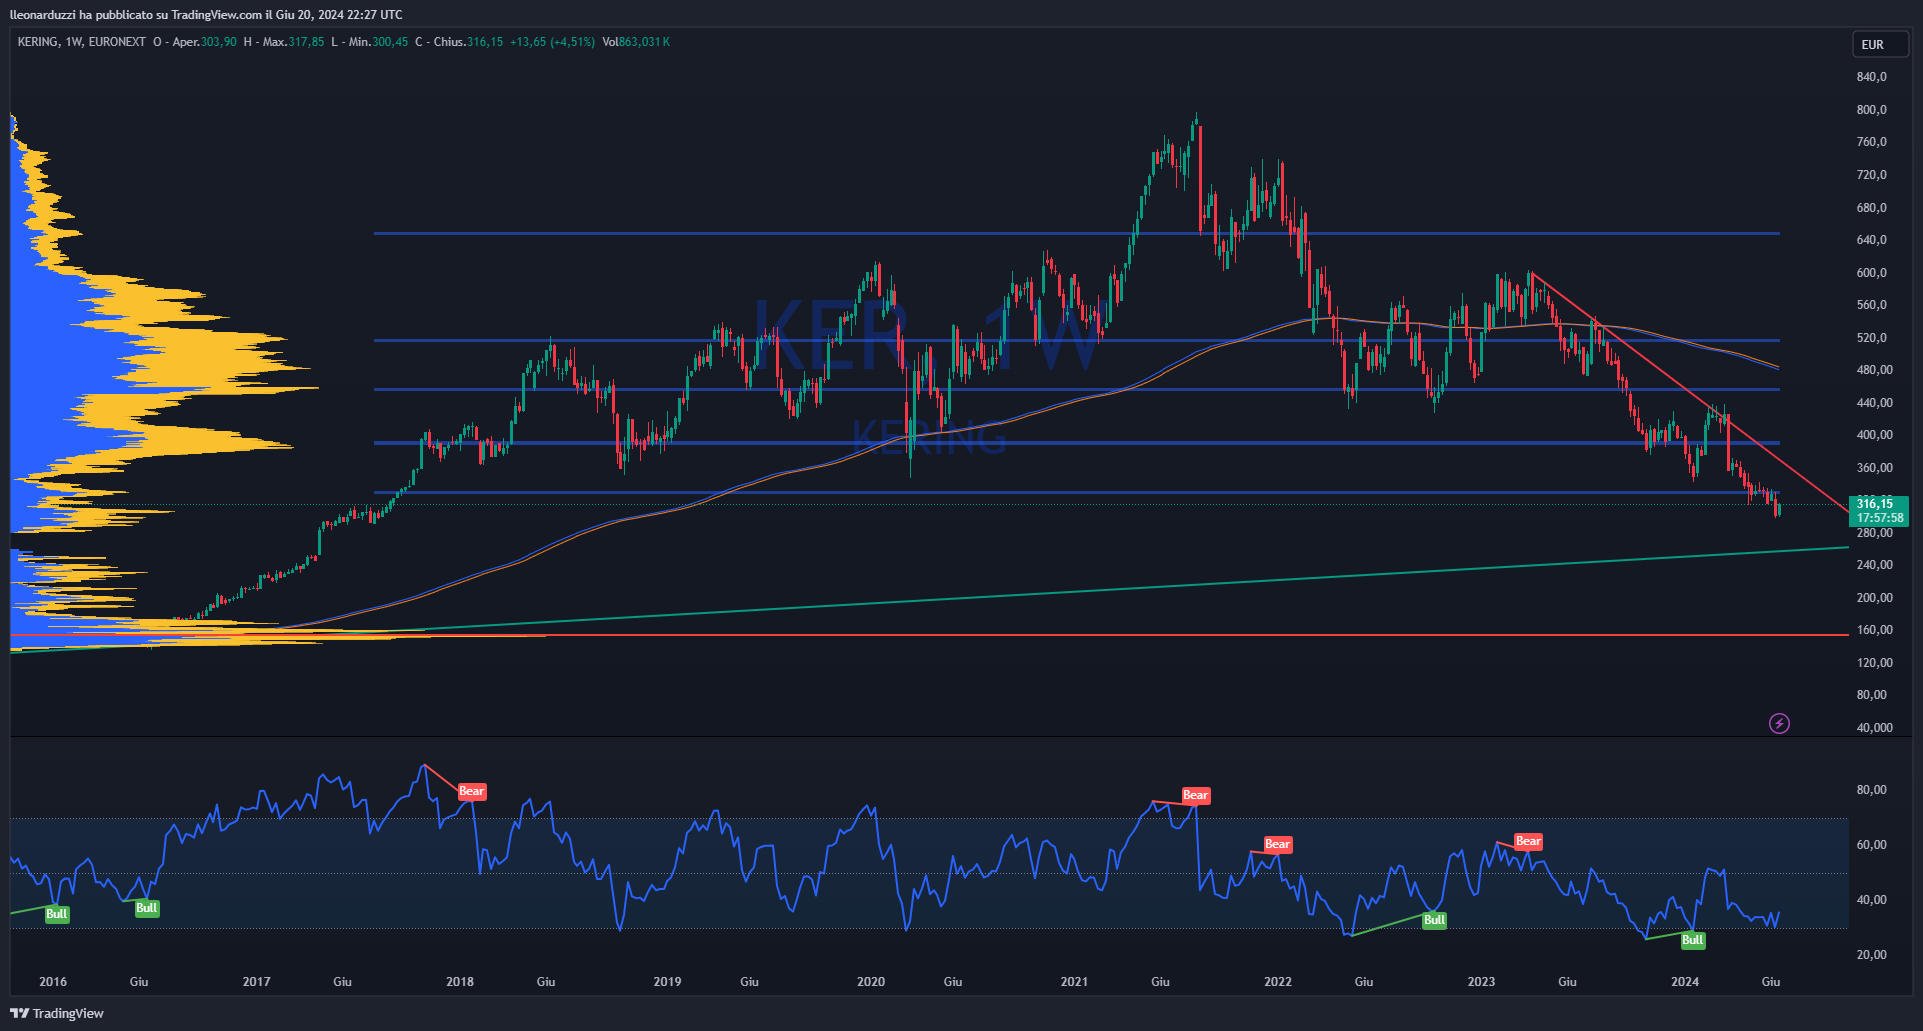The image size is (1923, 1031).
Task: Click the 2020 label on time axis
Action: pyautogui.click(x=871, y=981)
